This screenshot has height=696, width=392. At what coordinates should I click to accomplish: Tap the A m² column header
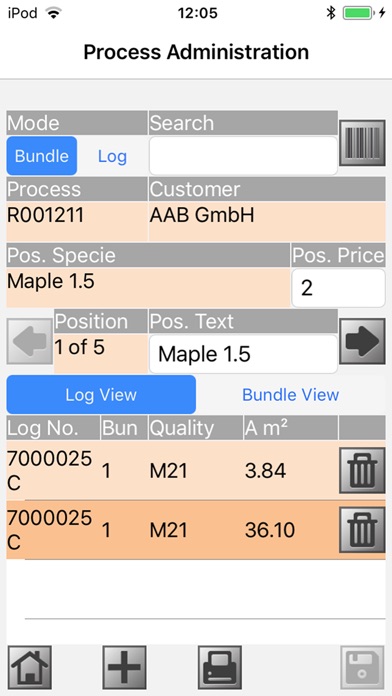pos(290,428)
